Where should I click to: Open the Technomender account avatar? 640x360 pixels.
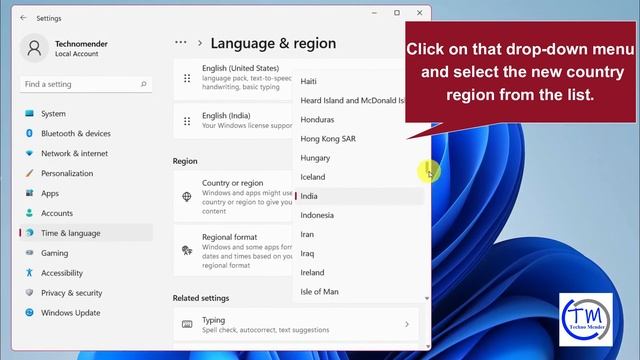pos(34,48)
